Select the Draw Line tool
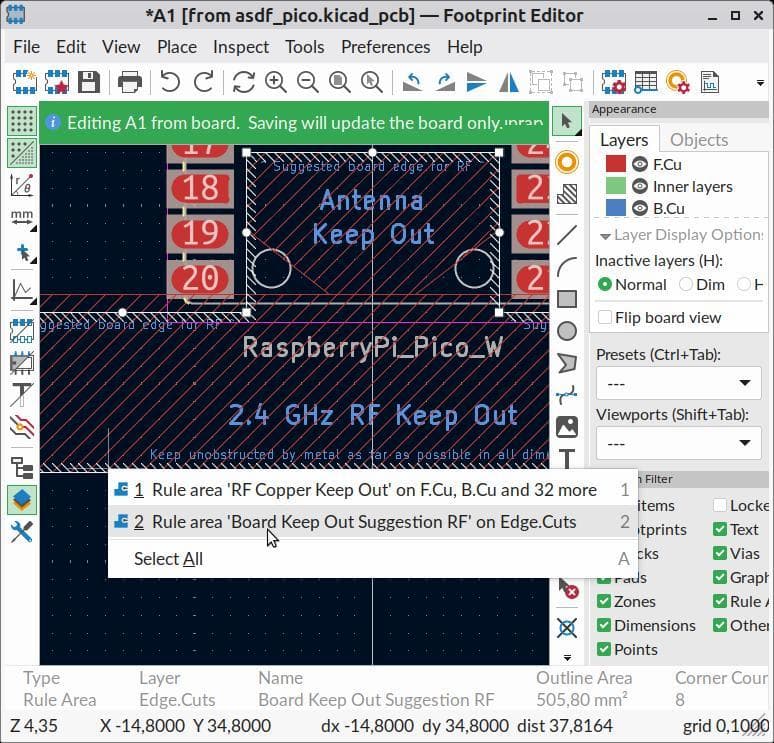774x743 pixels. coord(567,235)
